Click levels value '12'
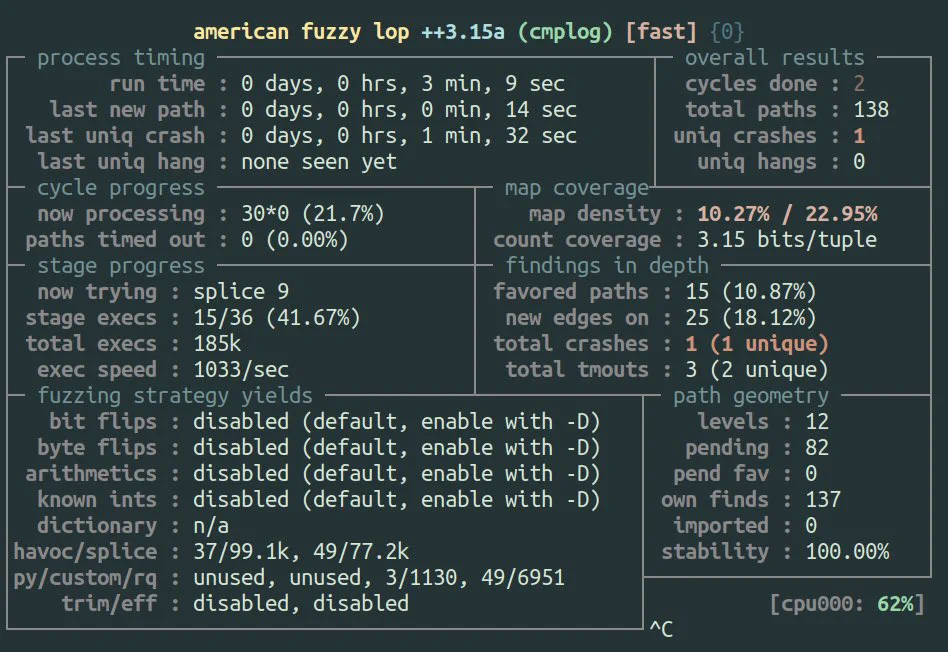The width and height of the screenshot is (948, 652). [817, 422]
